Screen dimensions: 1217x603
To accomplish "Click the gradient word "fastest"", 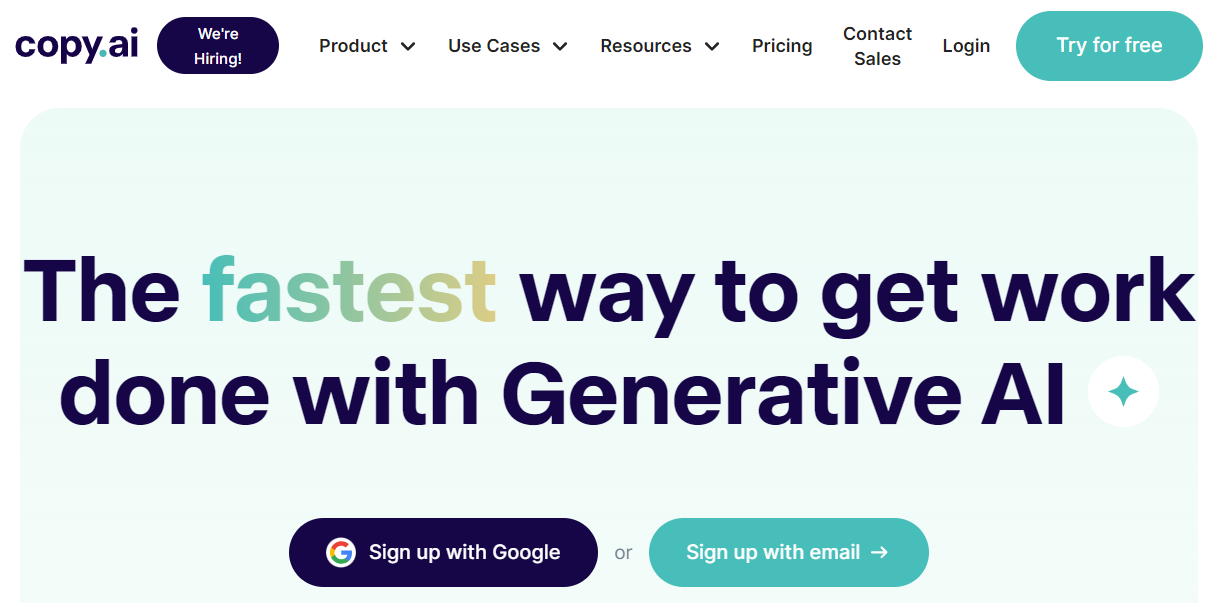I will click(x=349, y=290).
